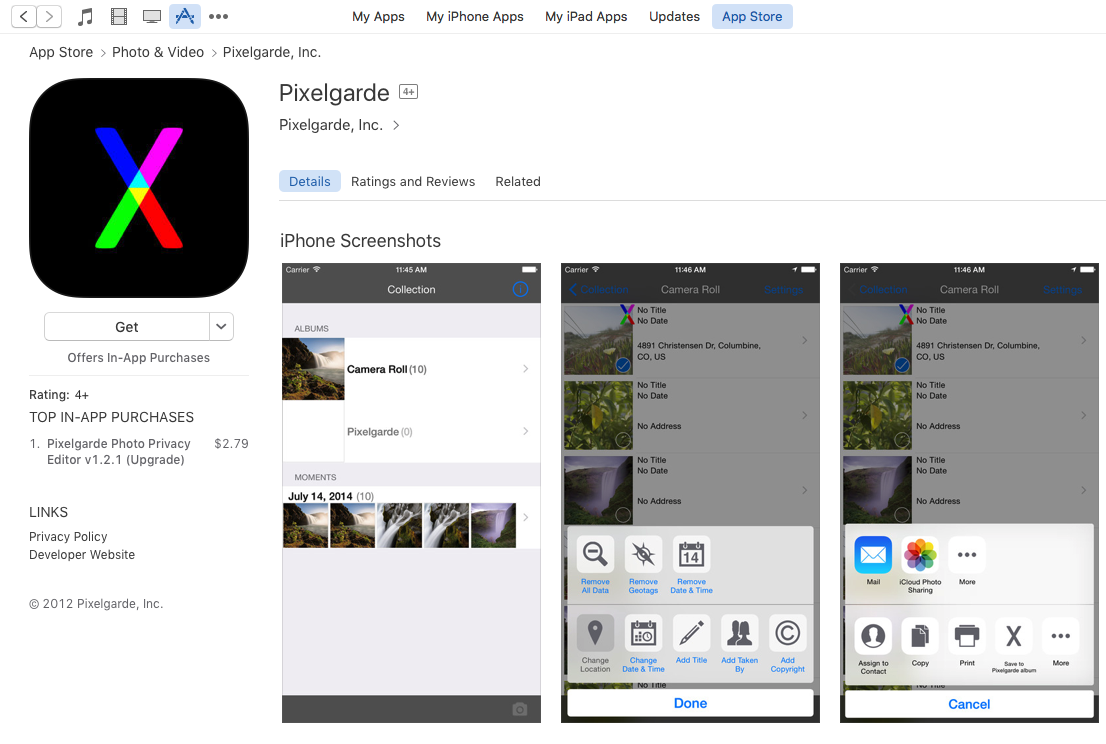This screenshot has height=744, width=1106.
Task: Click the Done button in second screenshot
Action: coord(690,703)
